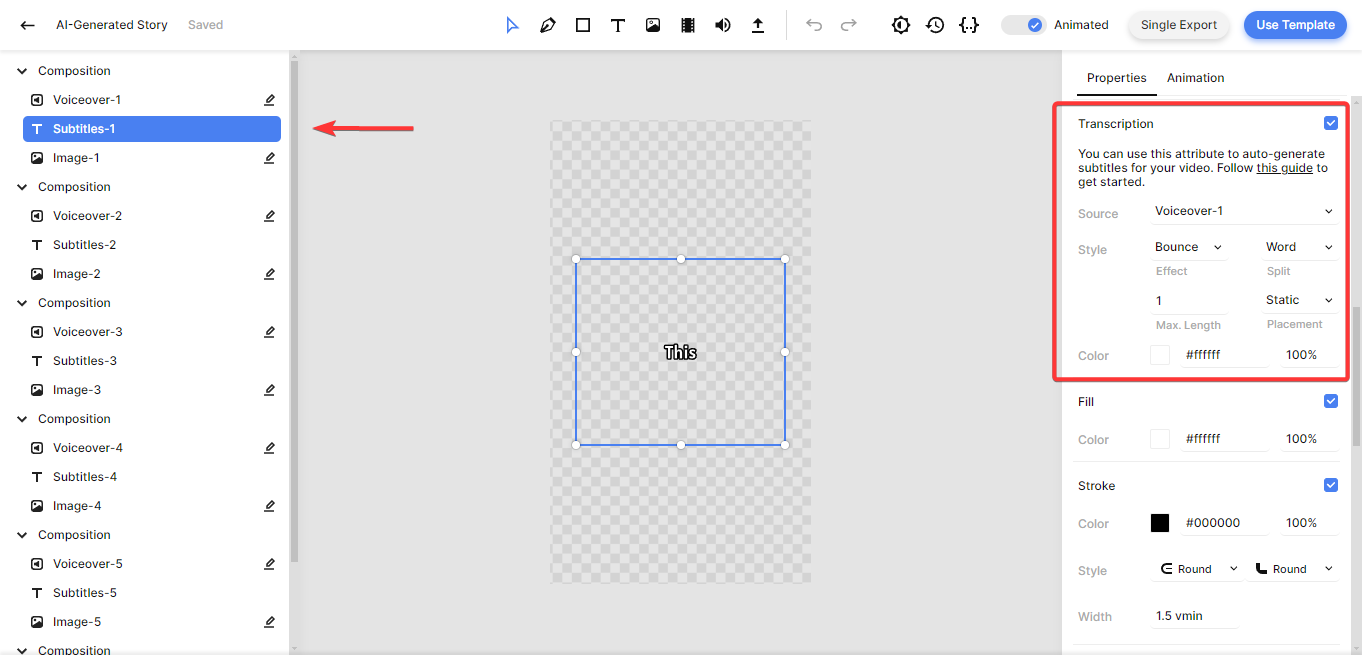
Task: Open version history clock icon
Action: point(935,25)
